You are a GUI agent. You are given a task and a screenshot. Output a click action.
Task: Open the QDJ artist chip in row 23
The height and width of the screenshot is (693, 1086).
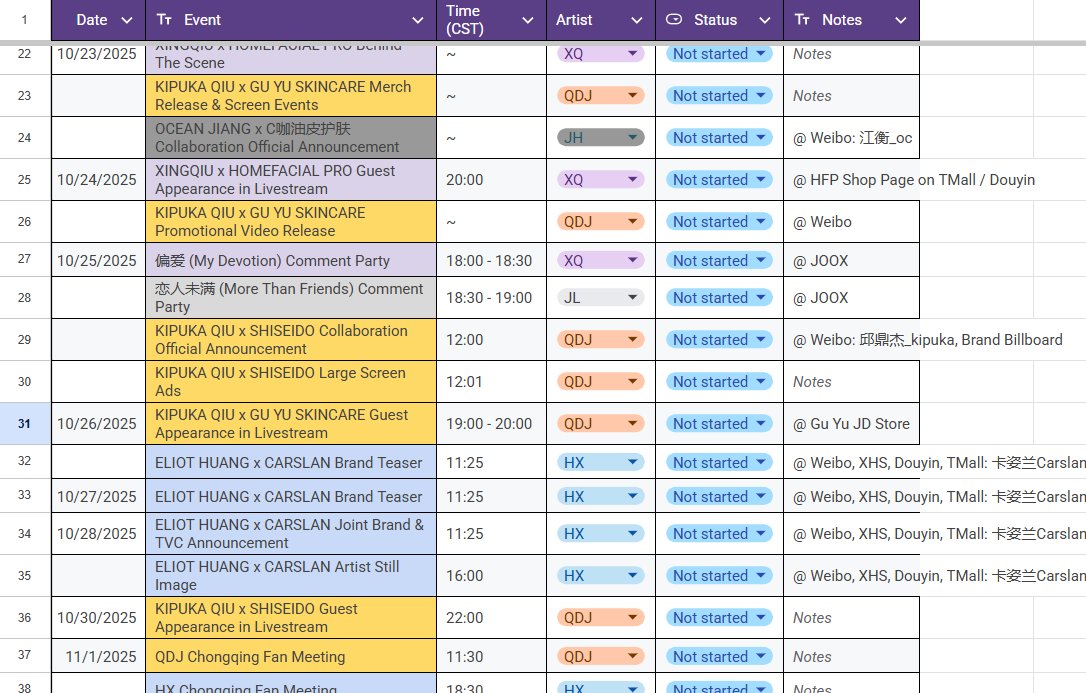(x=600, y=96)
